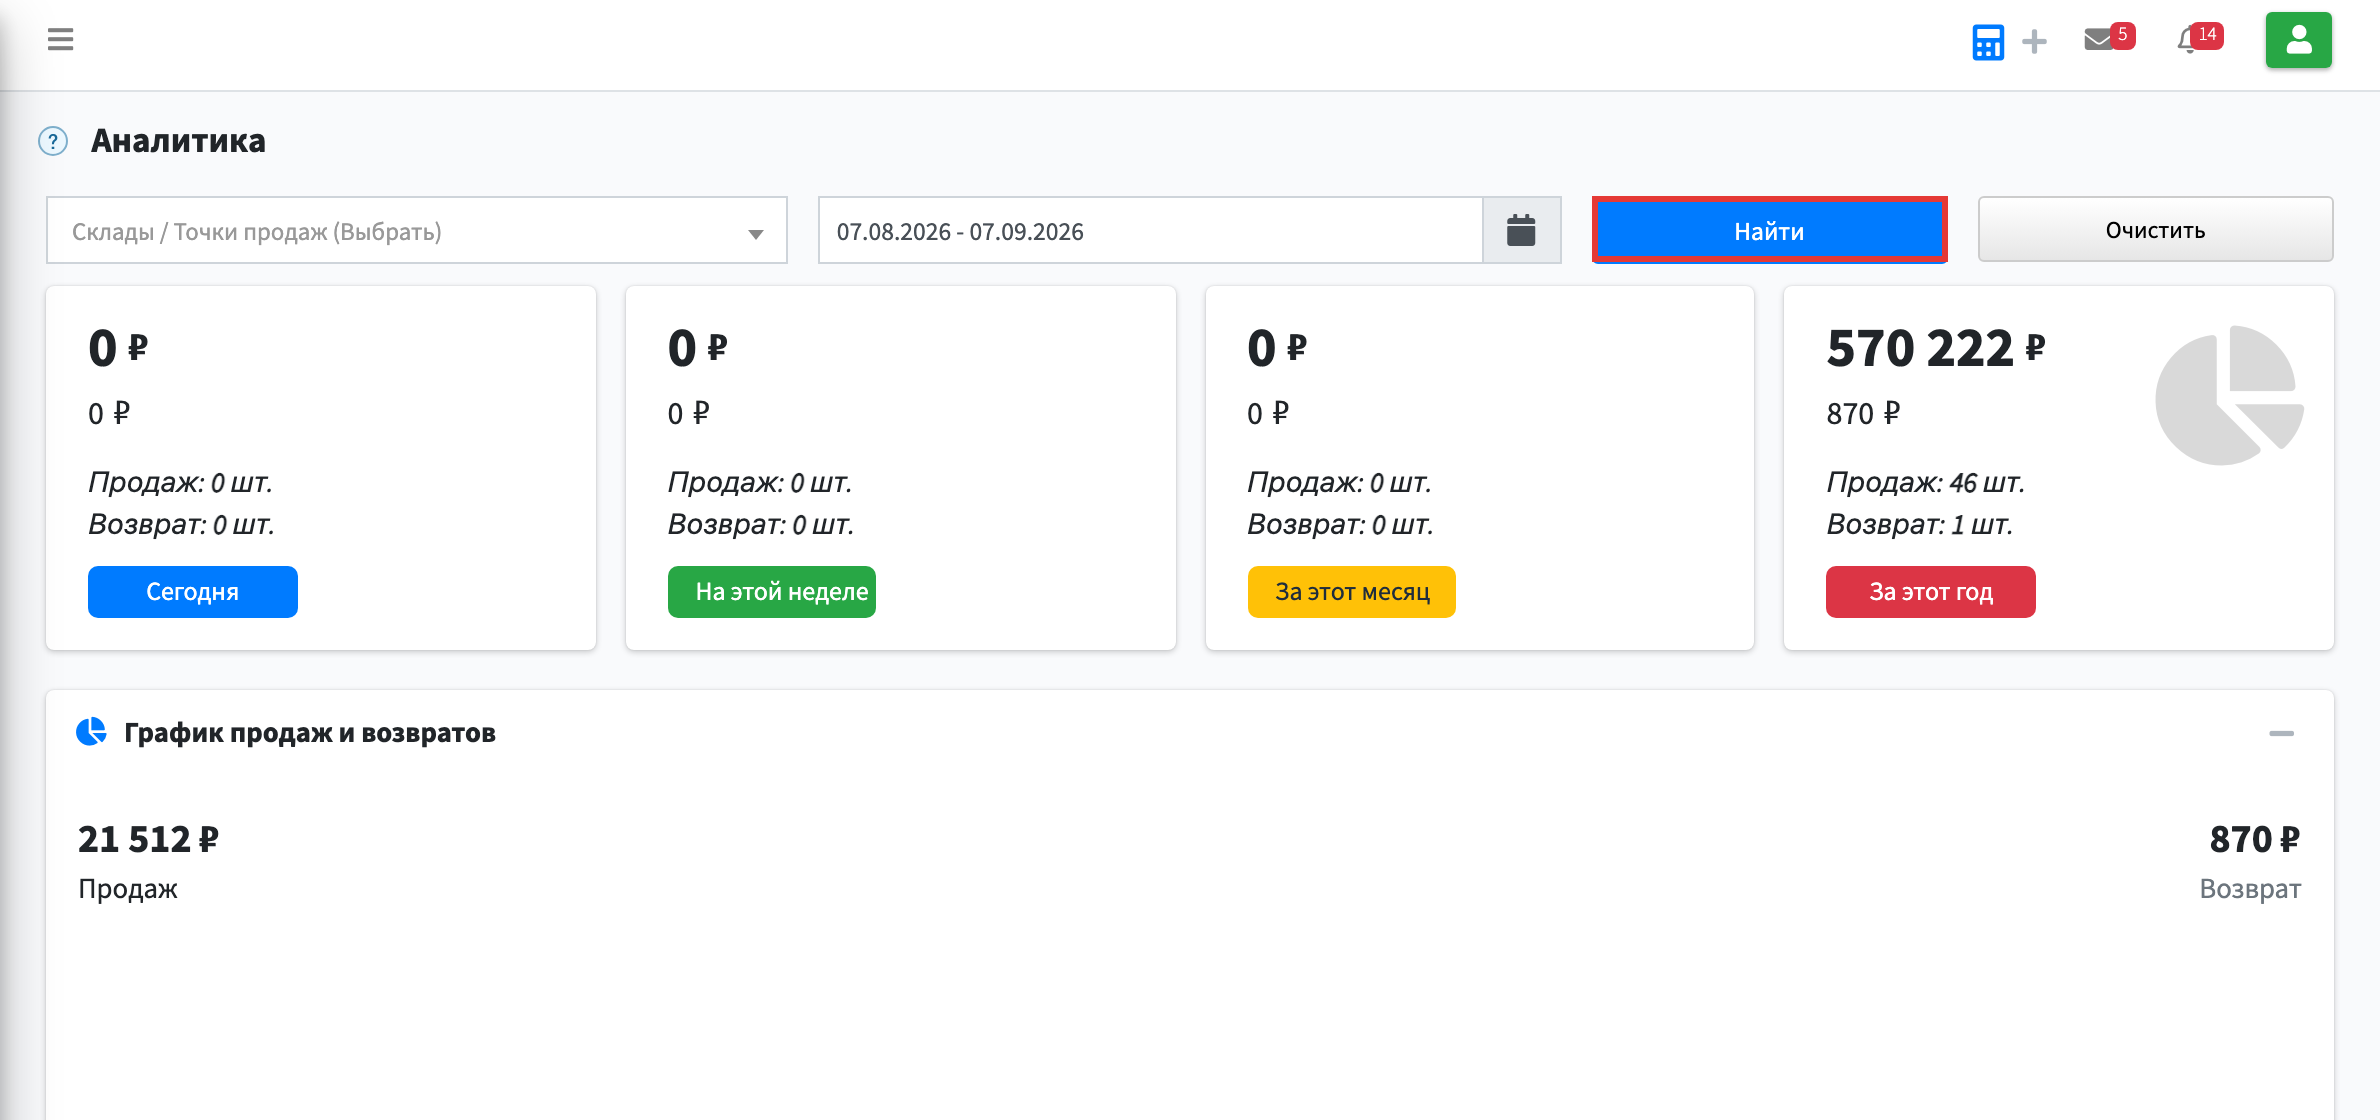Click the Очистить button

pos(2155,230)
